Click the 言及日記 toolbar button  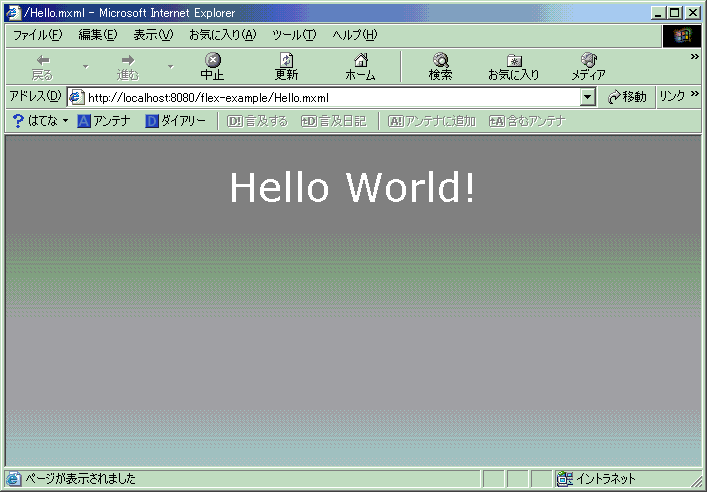click(x=334, y=121)
